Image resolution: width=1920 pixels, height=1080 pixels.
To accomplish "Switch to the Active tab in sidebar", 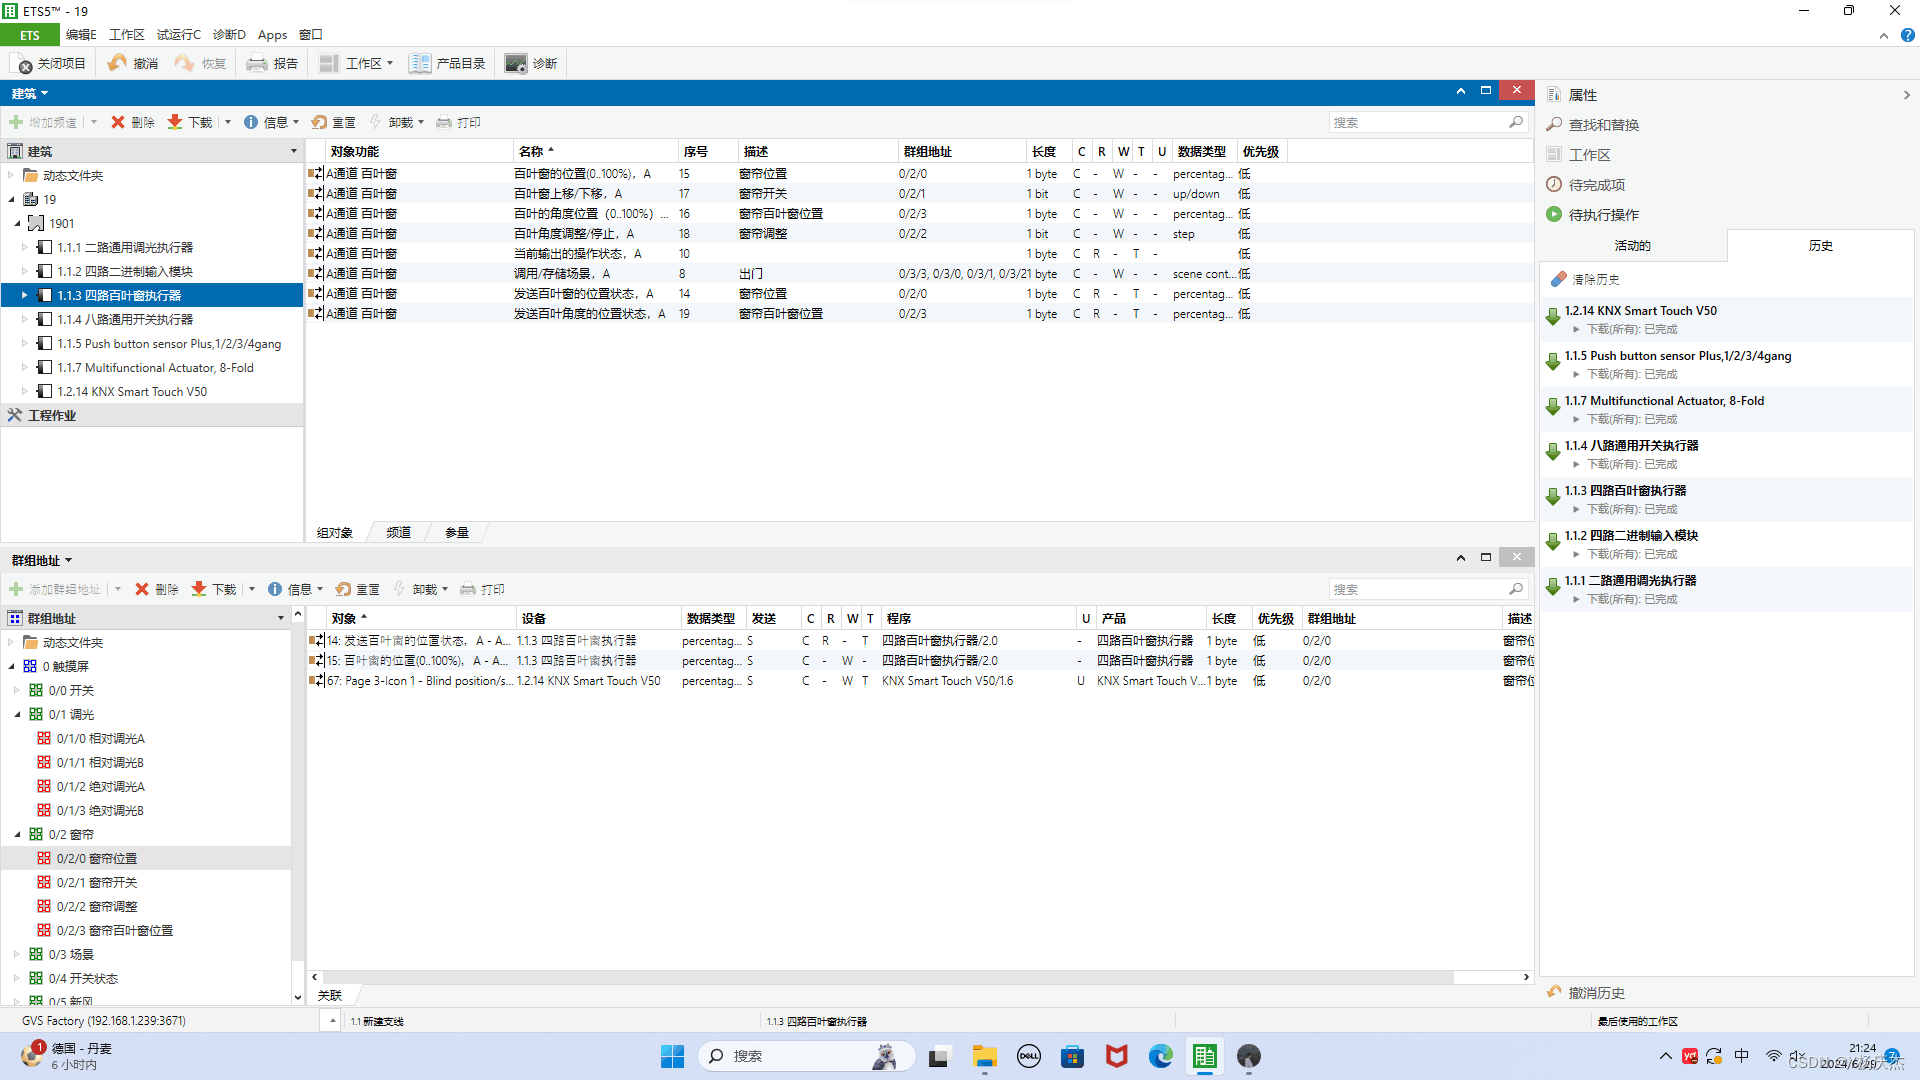I will tap(1632, 246).
